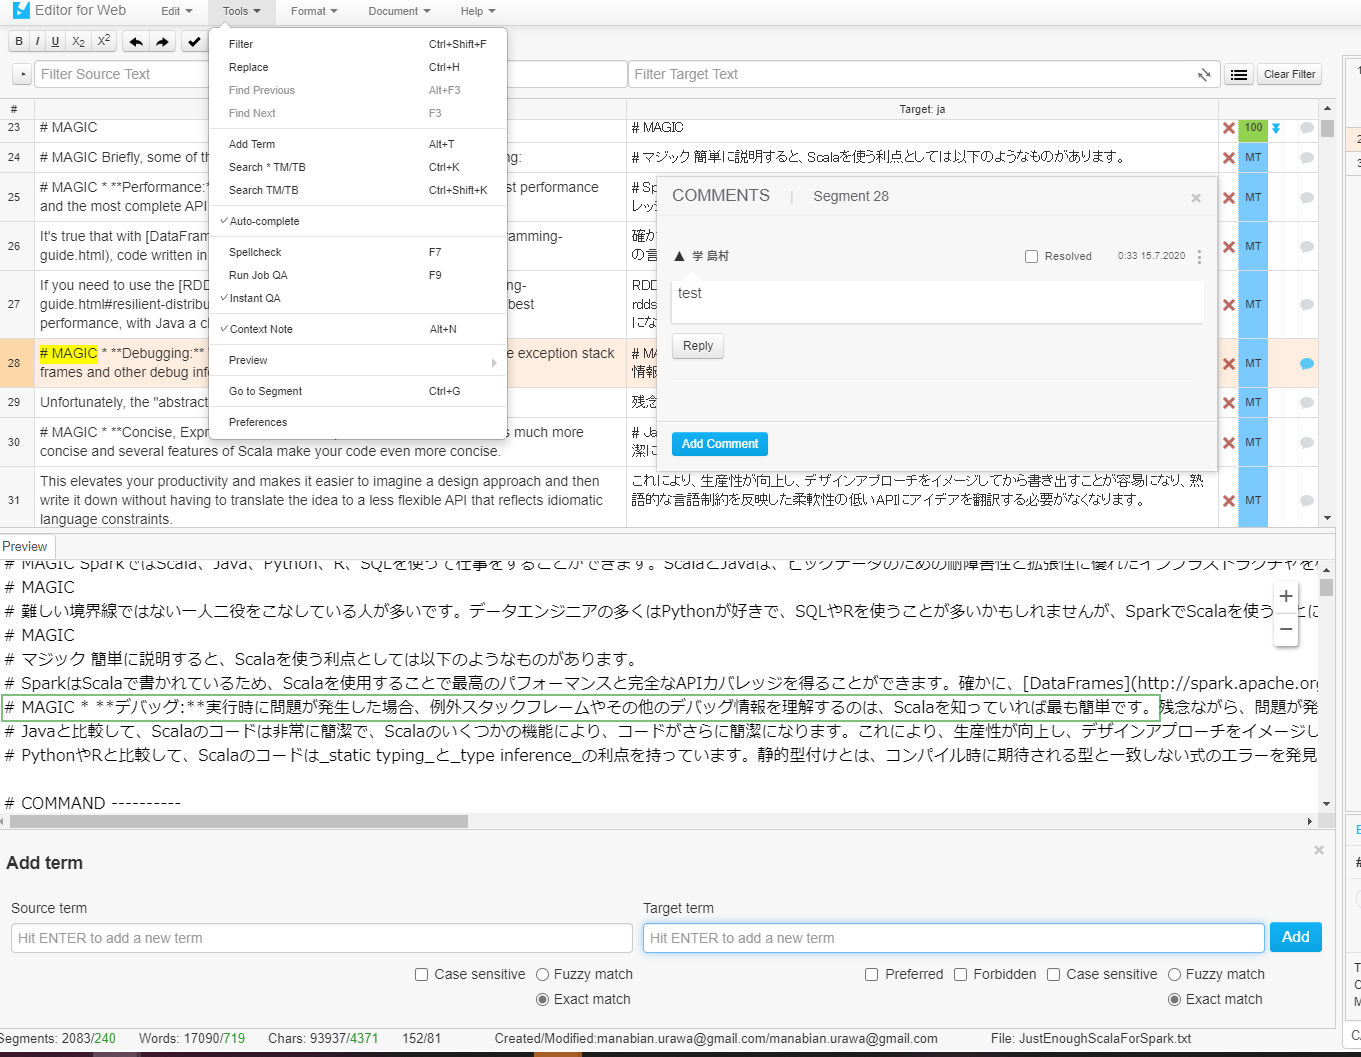The image size is (1361, 1057).
Task: Expand filter options small arrow button
Action: [22, 74]
